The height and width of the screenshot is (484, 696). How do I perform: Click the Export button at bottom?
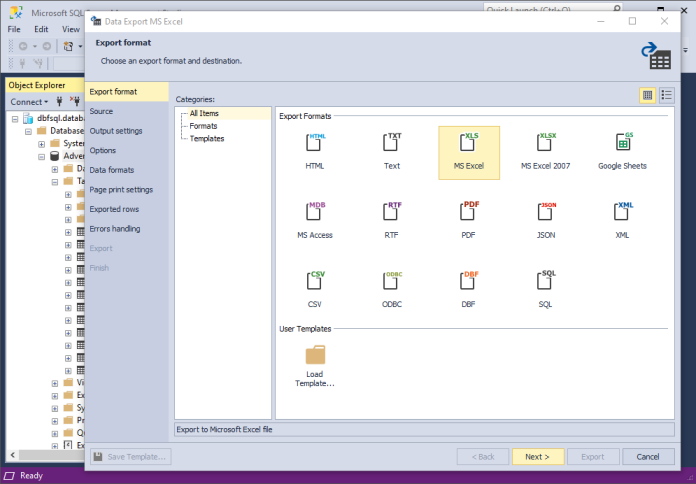[593, 456]
